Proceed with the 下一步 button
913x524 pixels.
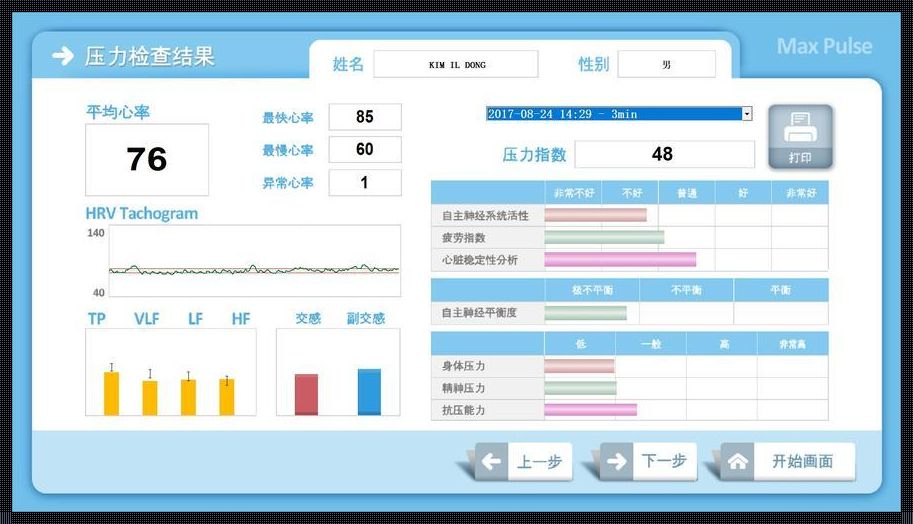point(648,462)
